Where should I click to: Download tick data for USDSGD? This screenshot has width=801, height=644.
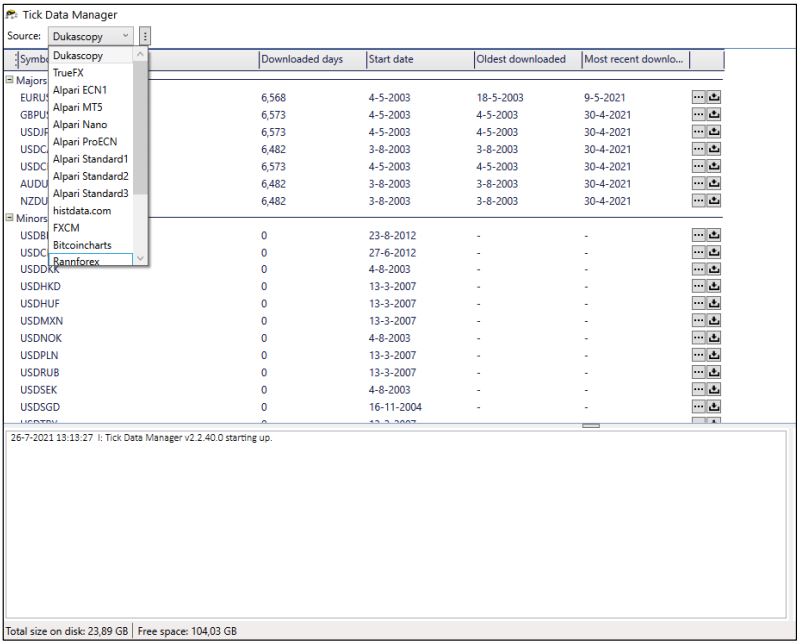[x=714, y=407]
